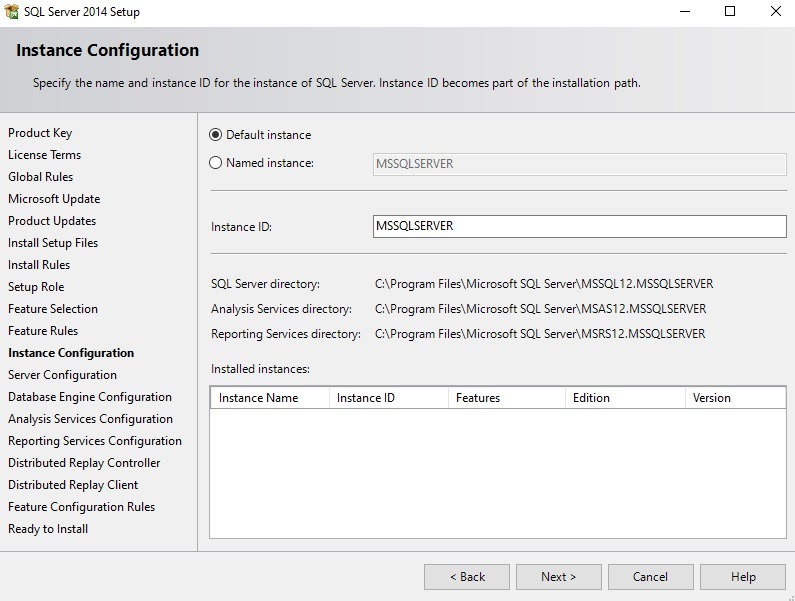Click the SQL Server Setup title bar icon

[x=13, y=12]
